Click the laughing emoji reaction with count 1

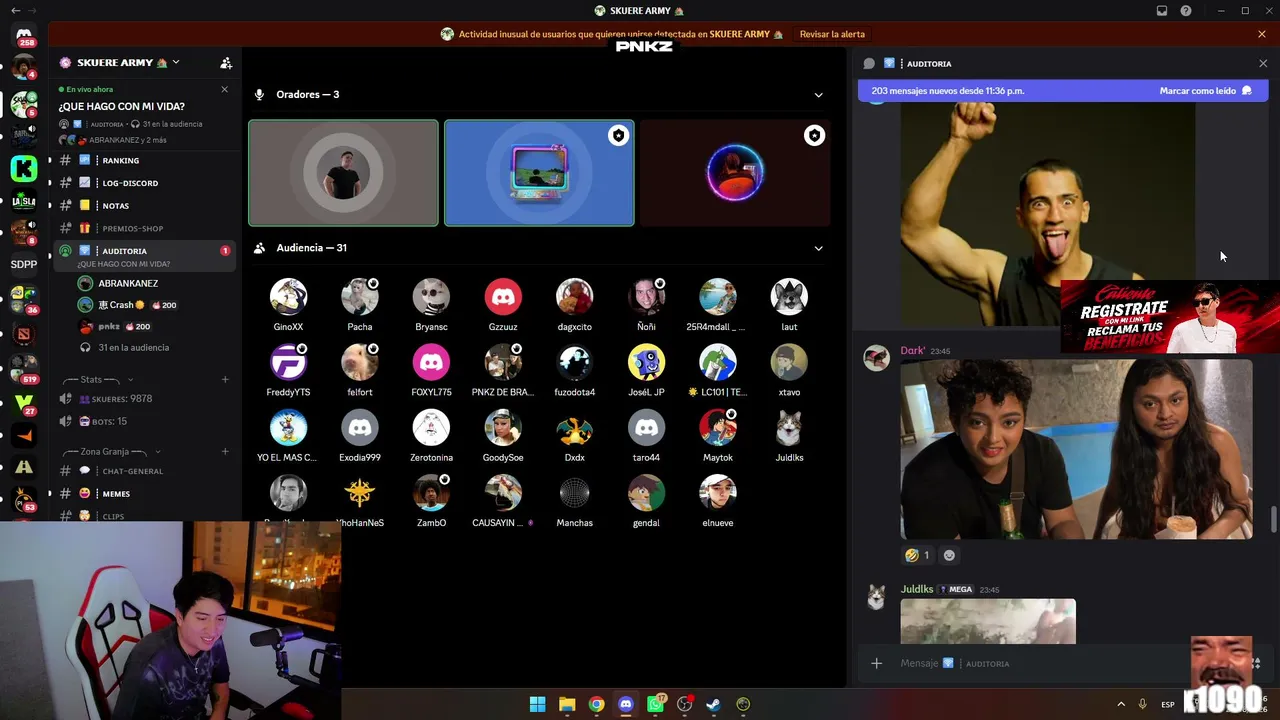[917, 555]
